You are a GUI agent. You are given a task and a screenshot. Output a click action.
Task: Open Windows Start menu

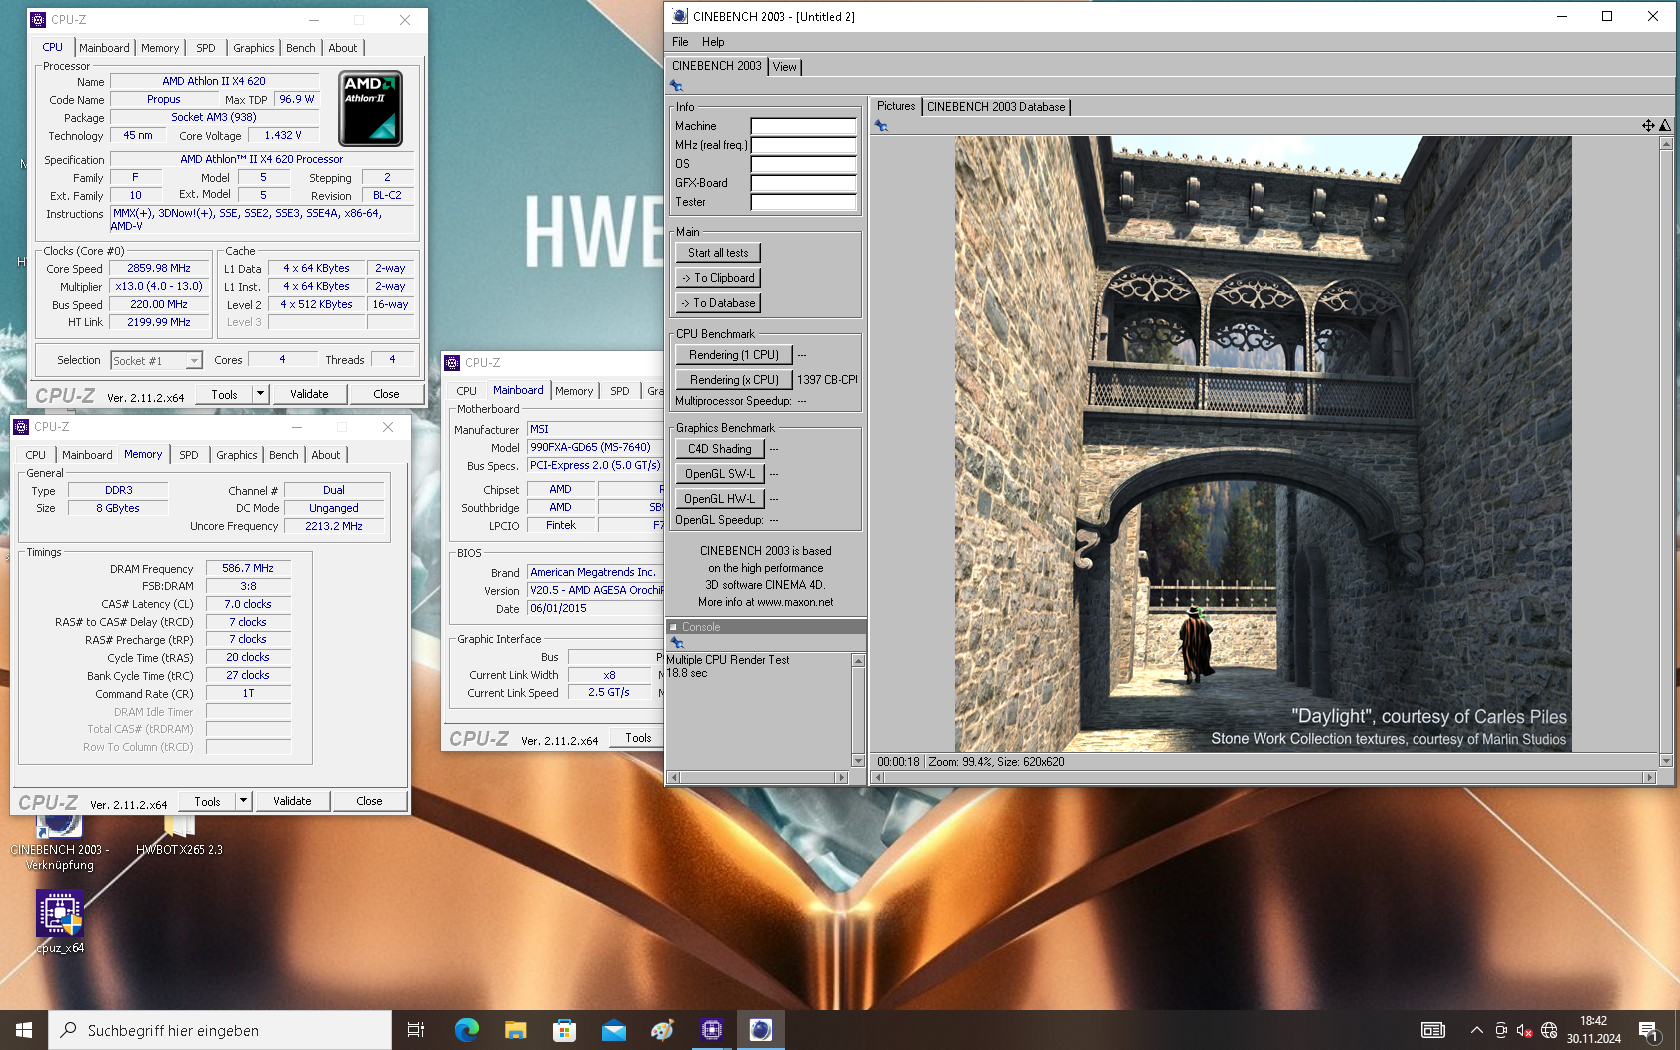pos(24,1030)
